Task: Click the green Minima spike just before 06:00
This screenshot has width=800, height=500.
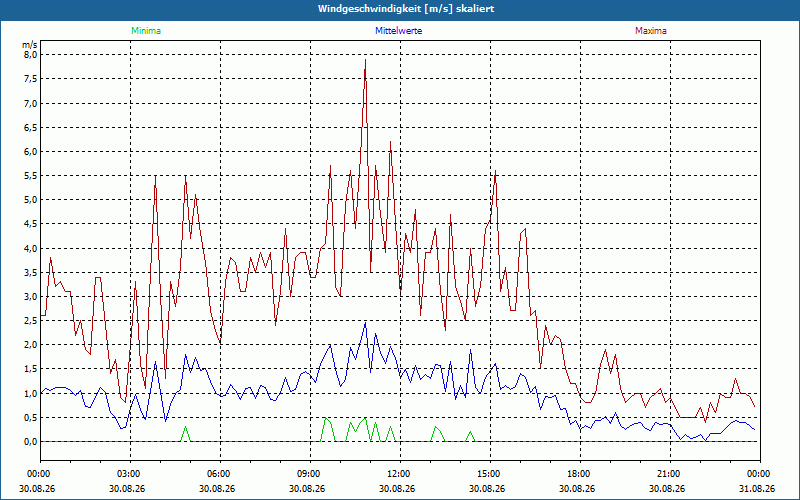Action: tap(185, 434)
